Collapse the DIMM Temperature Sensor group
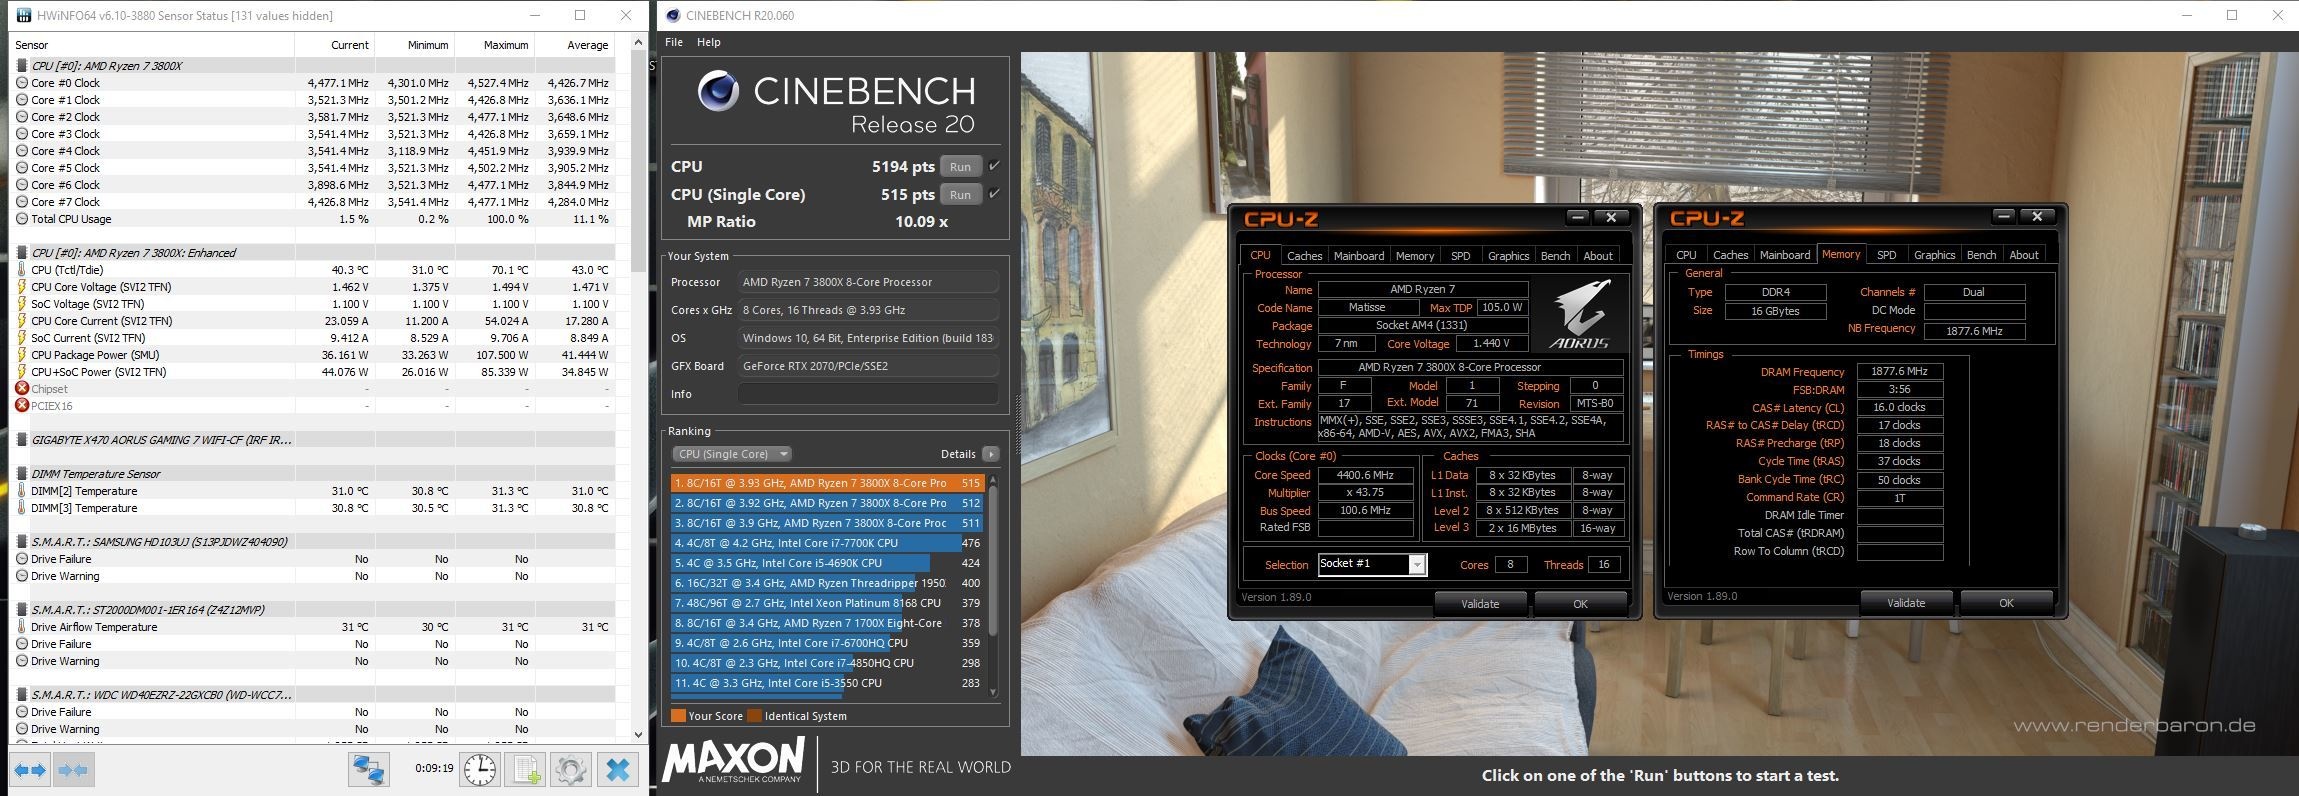This screenshot has height=796, width=2299. click(x=22, y=474)
